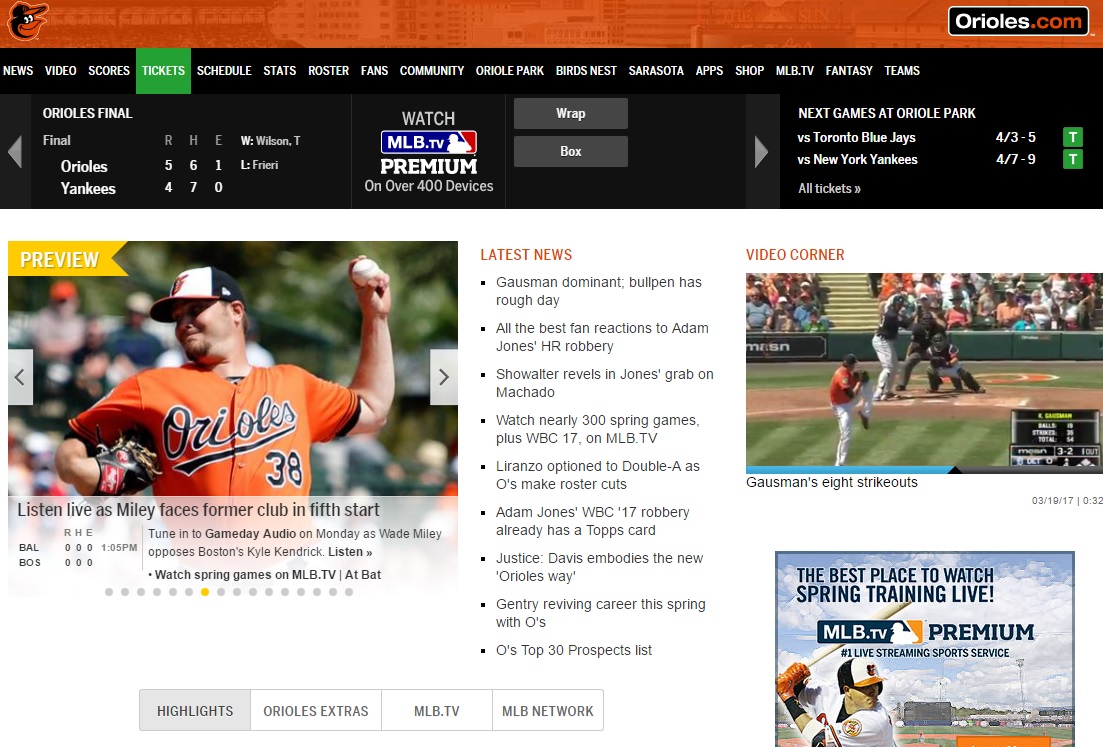
Task: Open Liranzo optioned to Double-A story
Action: point(598,475)
